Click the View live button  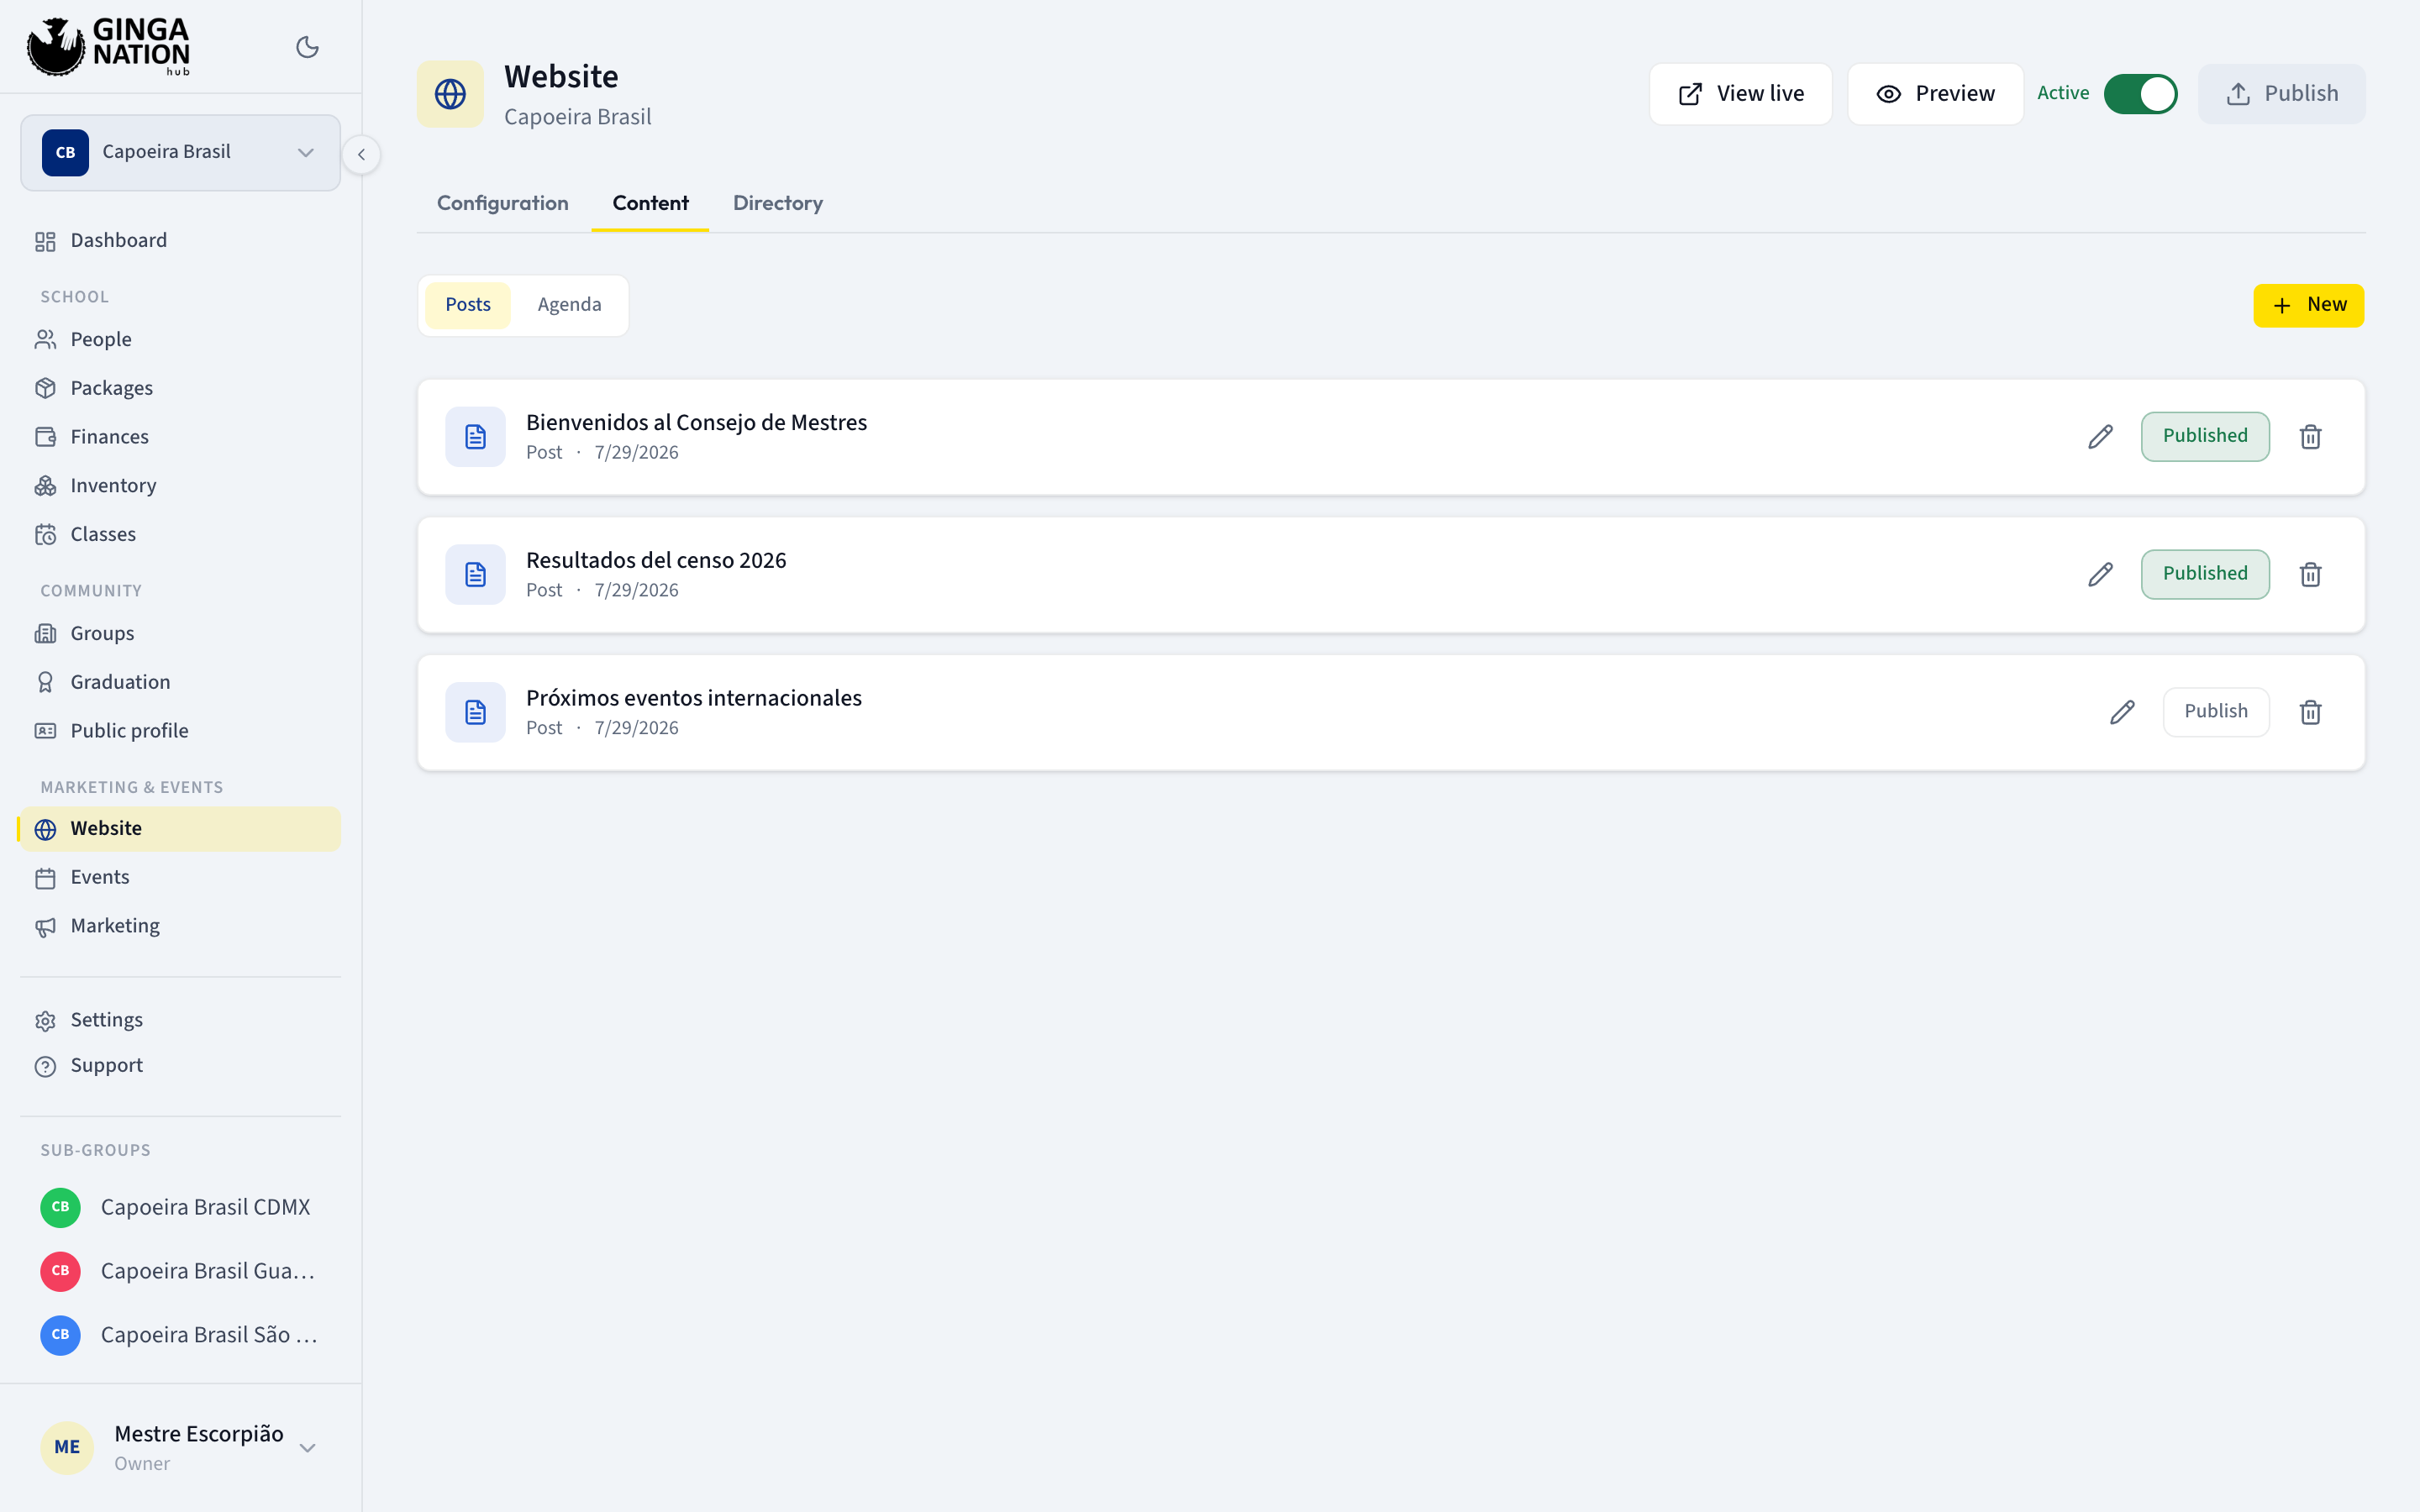(1740, 94)
